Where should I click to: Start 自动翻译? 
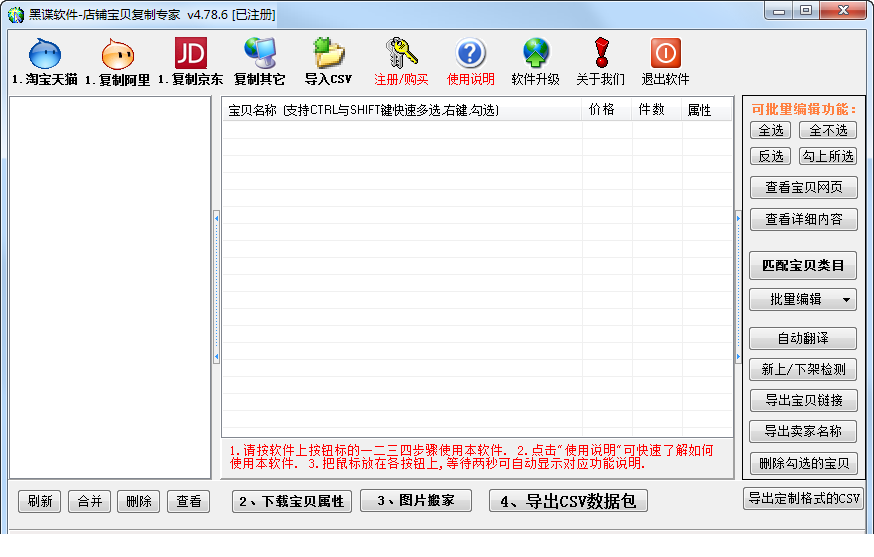click(x=803, y=338)
